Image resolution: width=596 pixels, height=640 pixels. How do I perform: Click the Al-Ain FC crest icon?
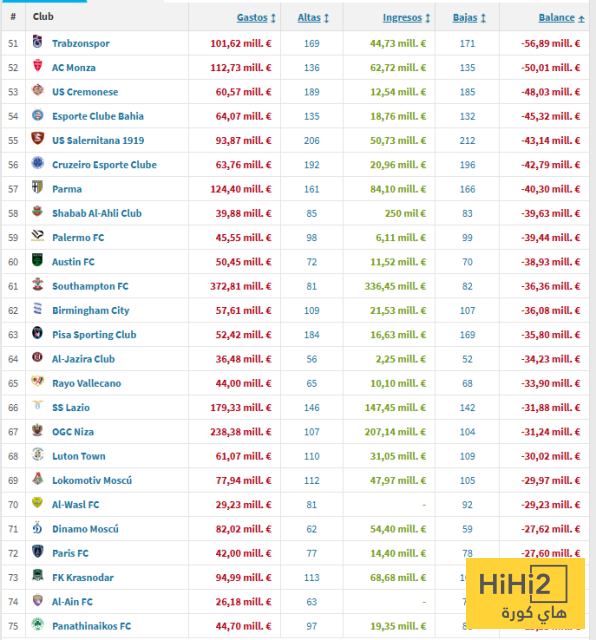click(38, 600)
